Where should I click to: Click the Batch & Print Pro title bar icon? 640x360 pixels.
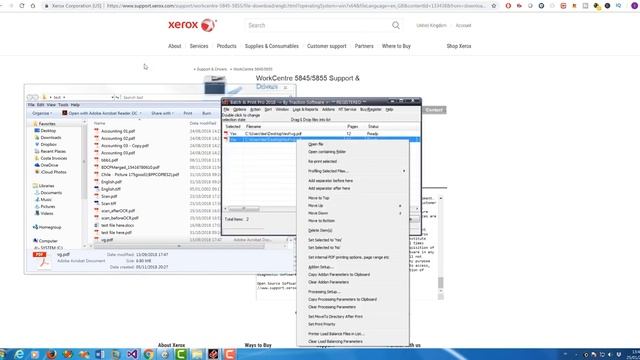pos(226,102)
